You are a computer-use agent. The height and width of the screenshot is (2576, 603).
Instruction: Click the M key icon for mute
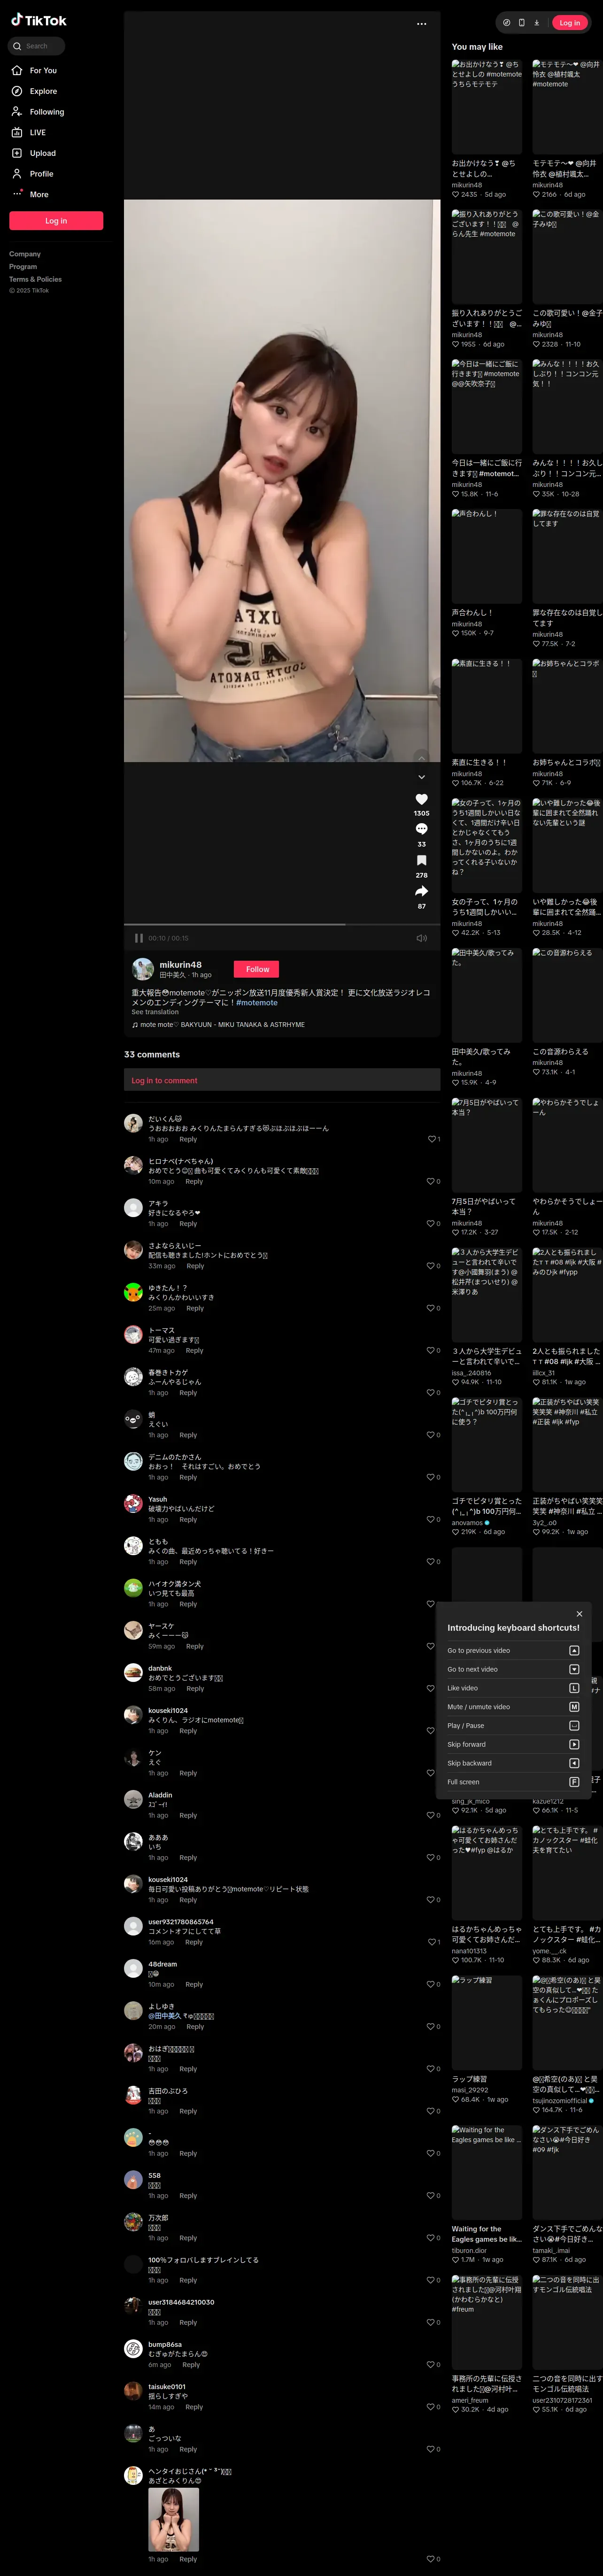pos(574,1707)
